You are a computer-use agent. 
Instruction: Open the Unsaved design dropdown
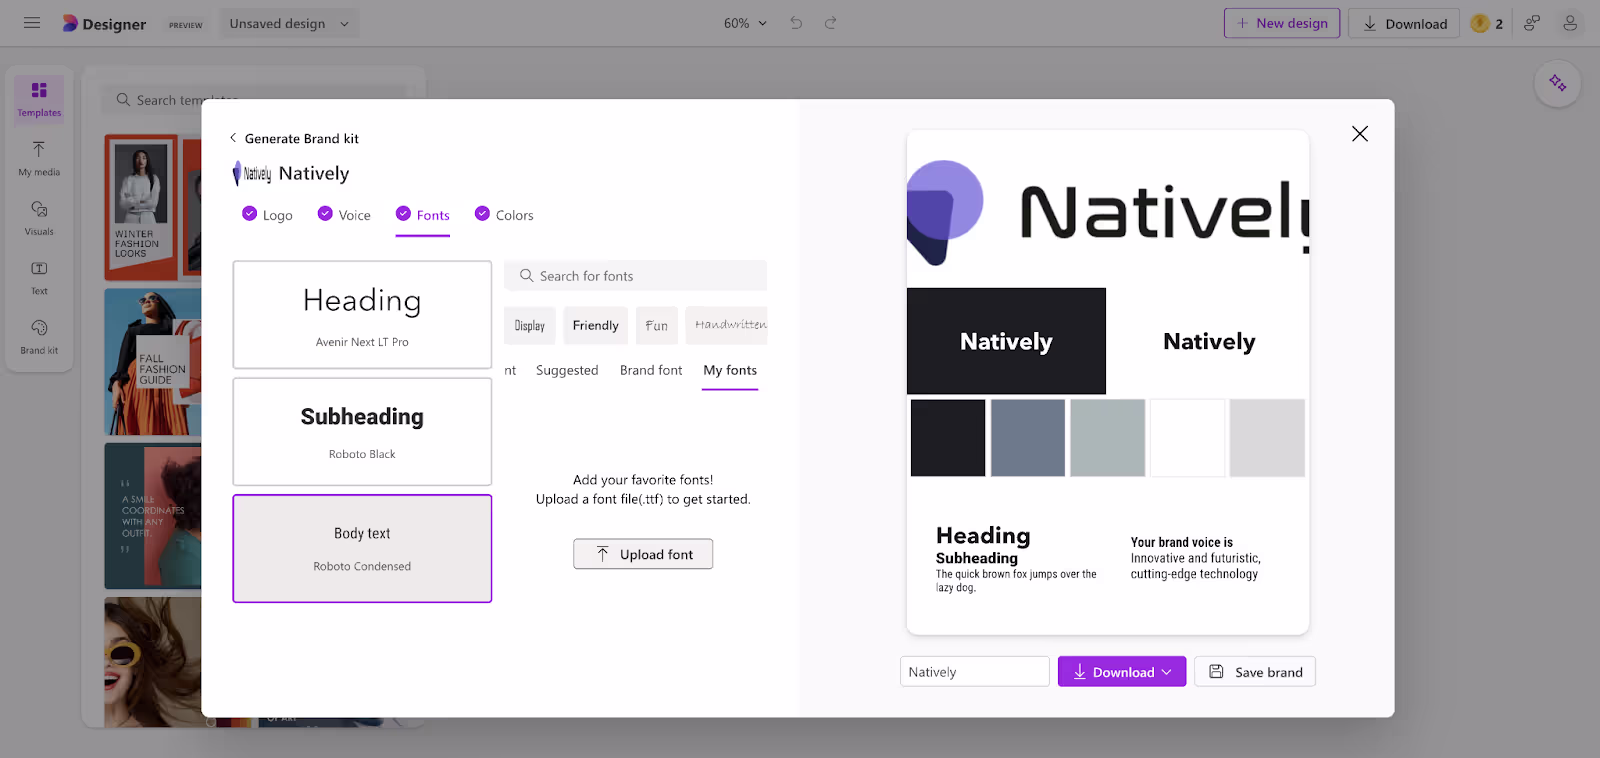coord(289,23)
